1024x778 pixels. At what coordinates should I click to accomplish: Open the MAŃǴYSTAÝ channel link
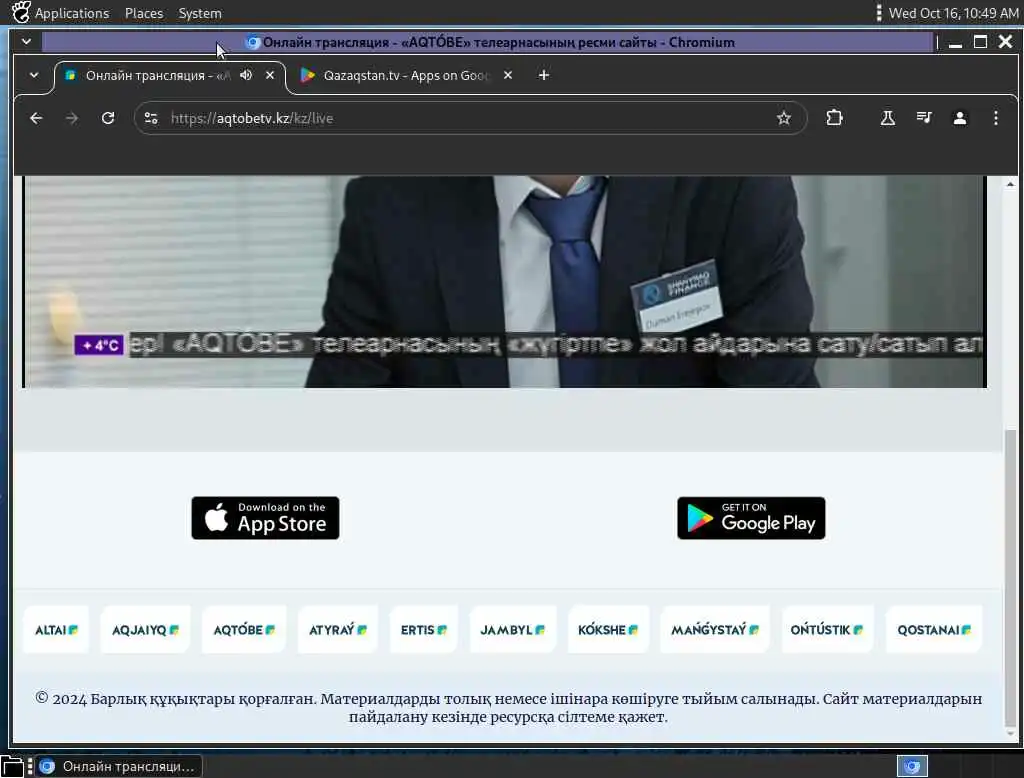coord(715,630)
